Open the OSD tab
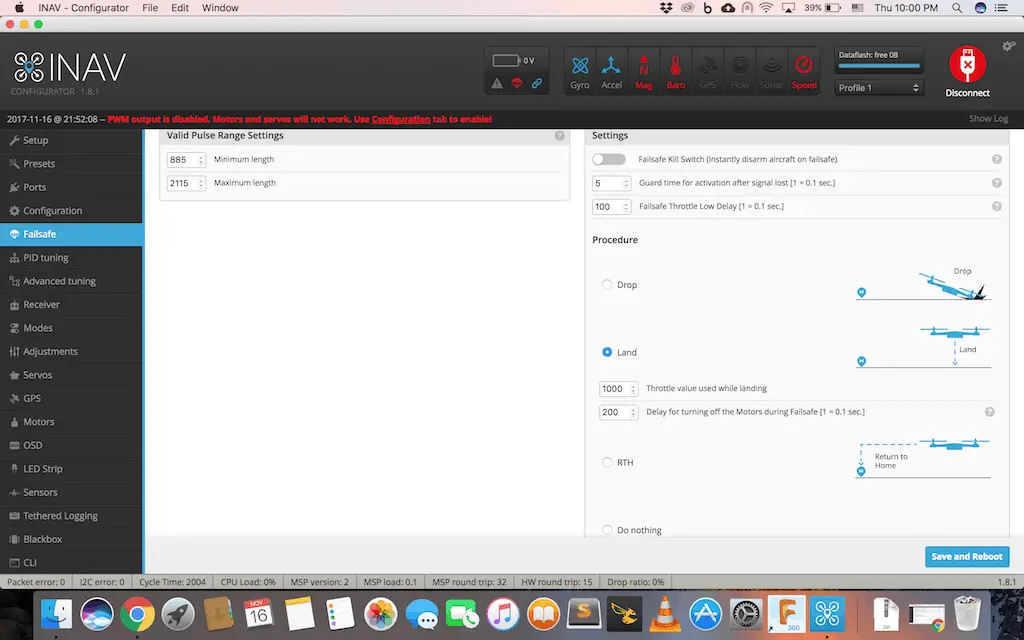This screenshot has height=640, width=1024. [71, 445]
